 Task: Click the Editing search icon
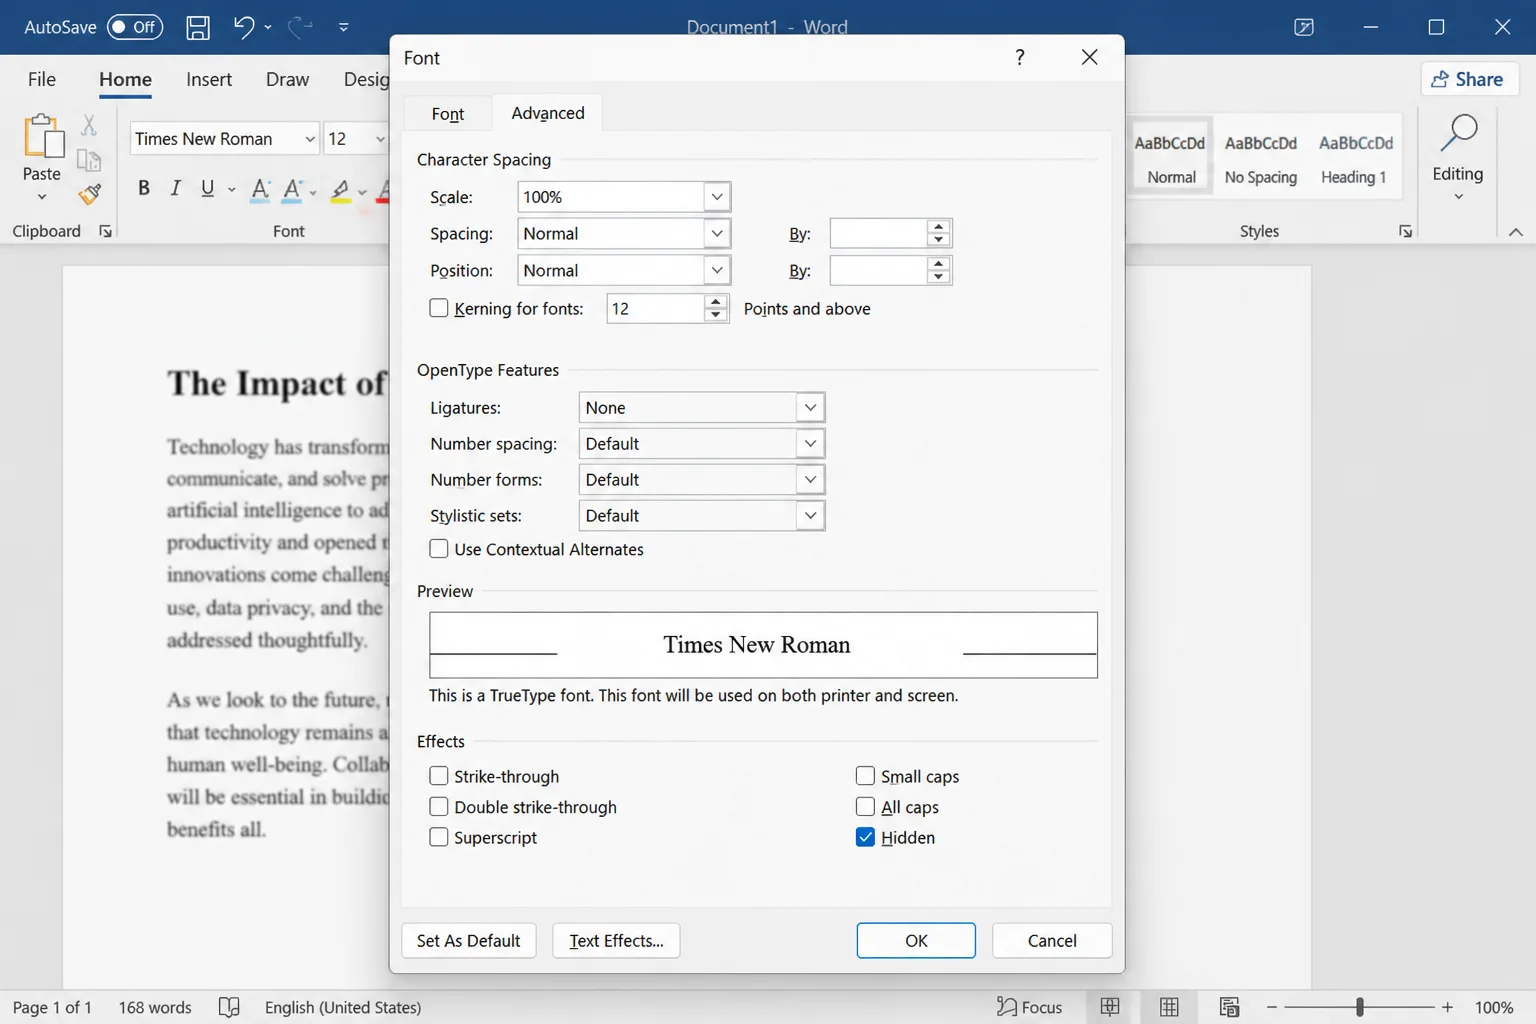pyautogui.click(x=1459, y=133)
